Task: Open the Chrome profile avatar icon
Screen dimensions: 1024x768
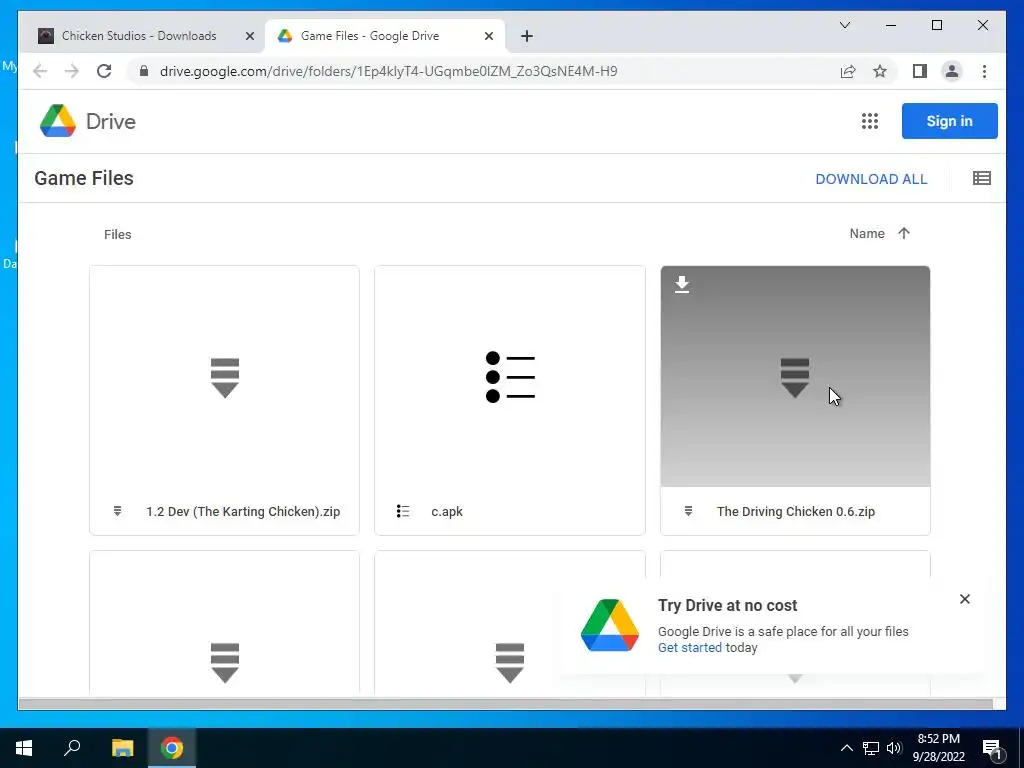Action: (952, 71)
